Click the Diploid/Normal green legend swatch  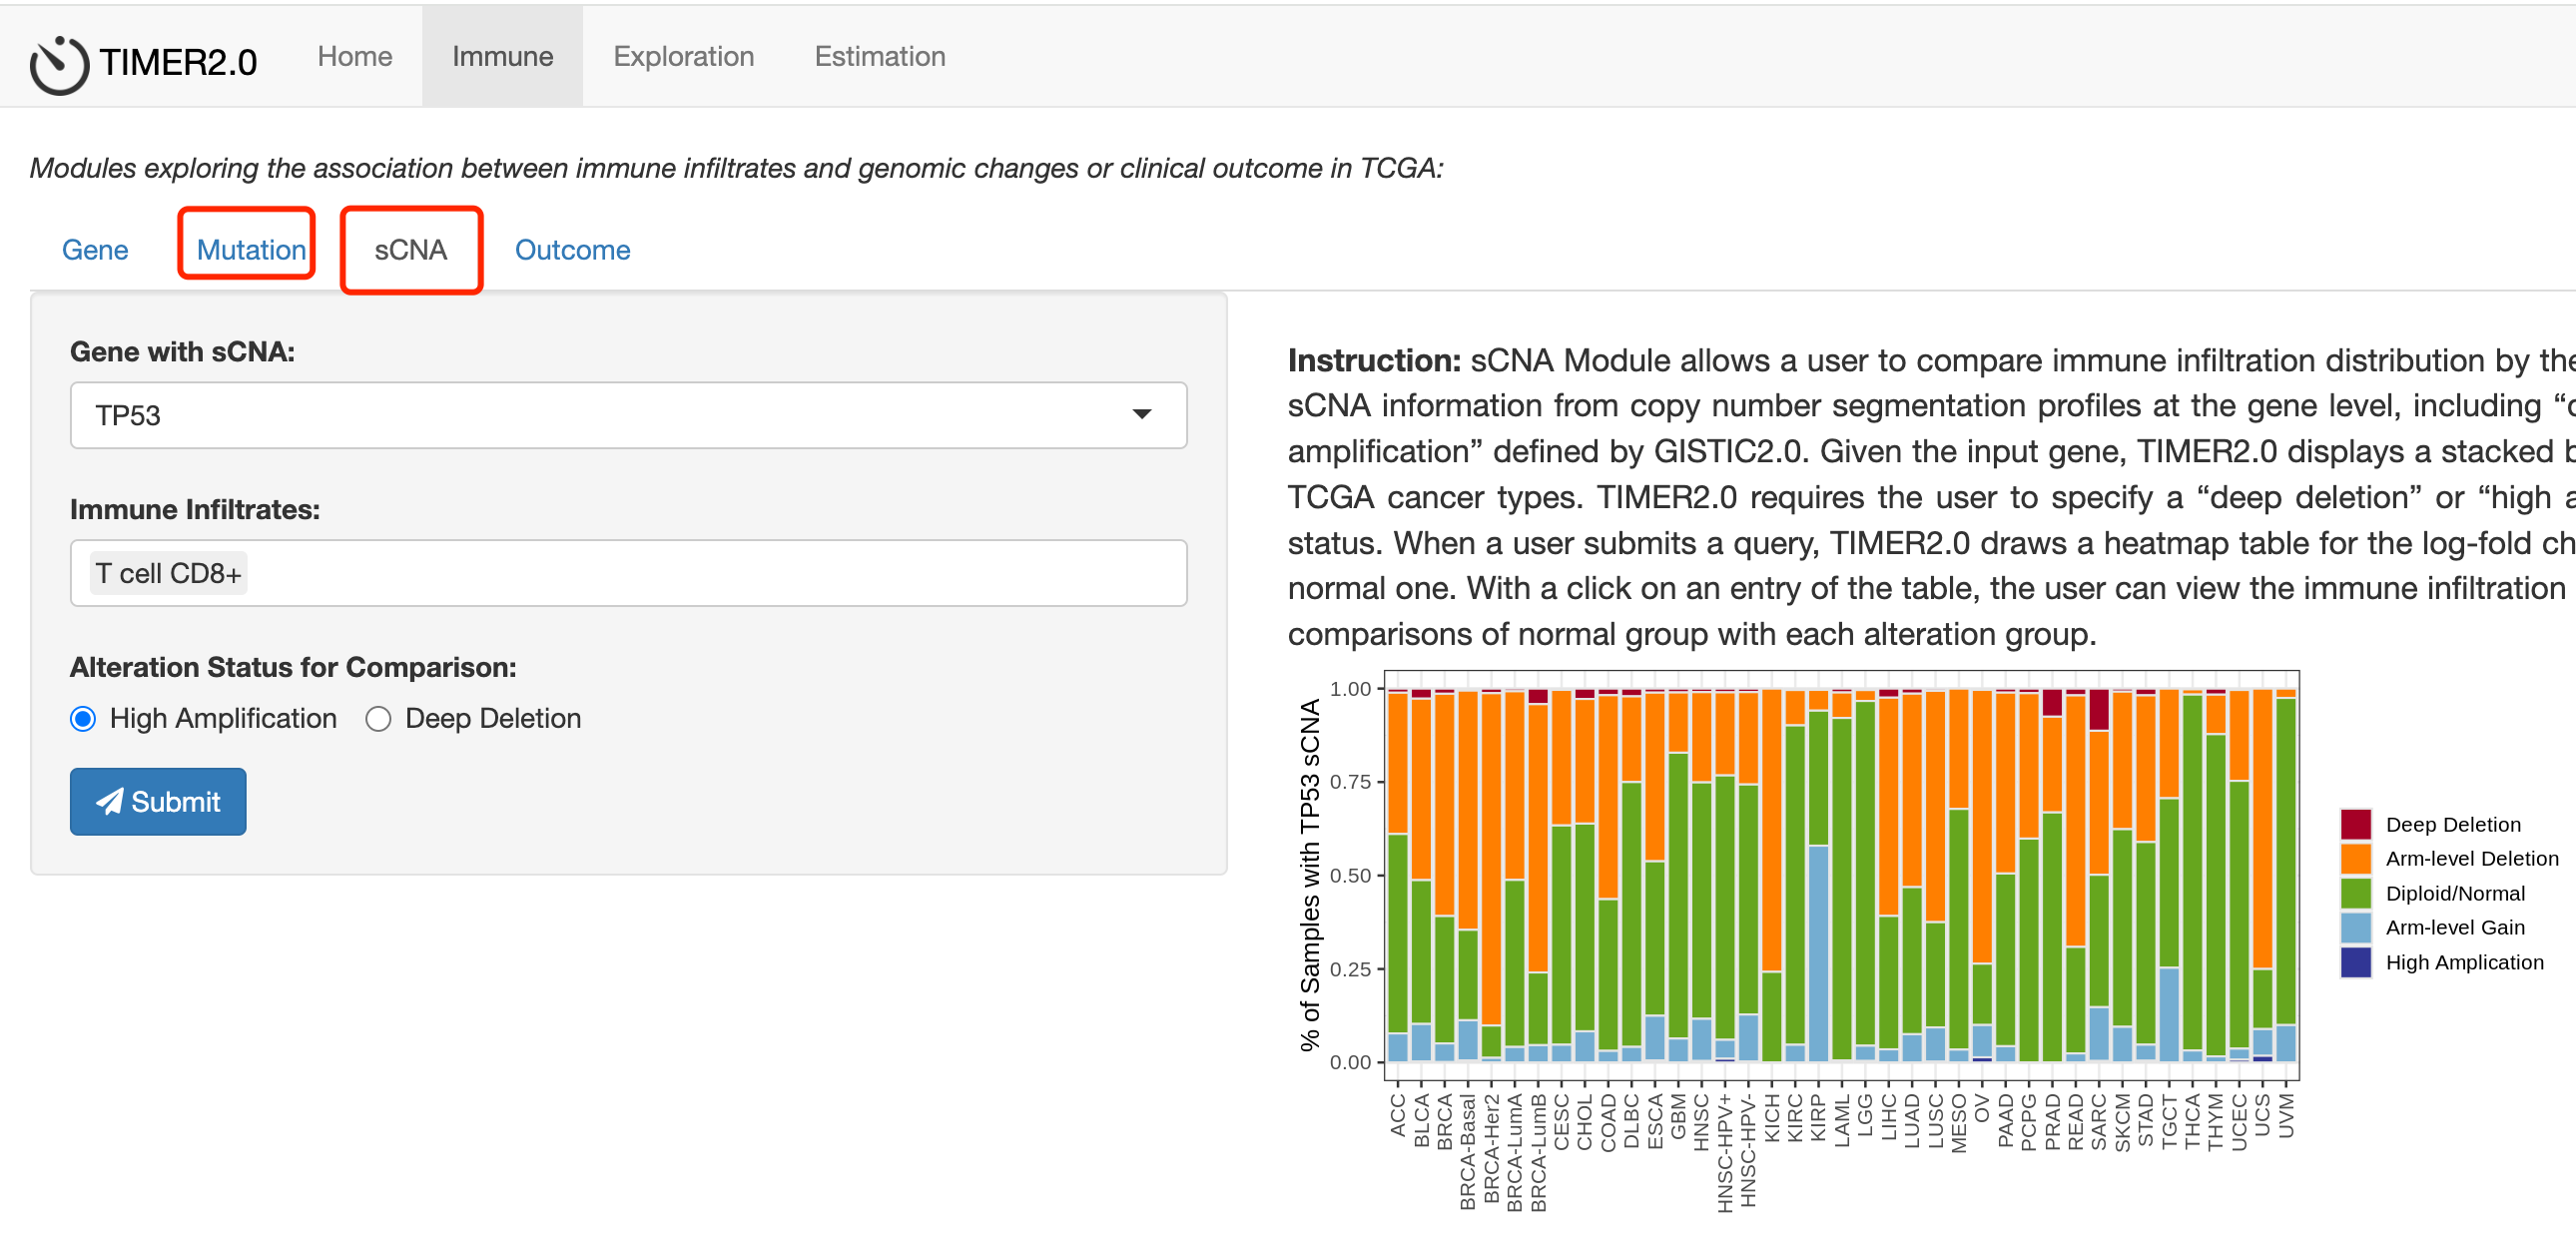point(2355,893)
